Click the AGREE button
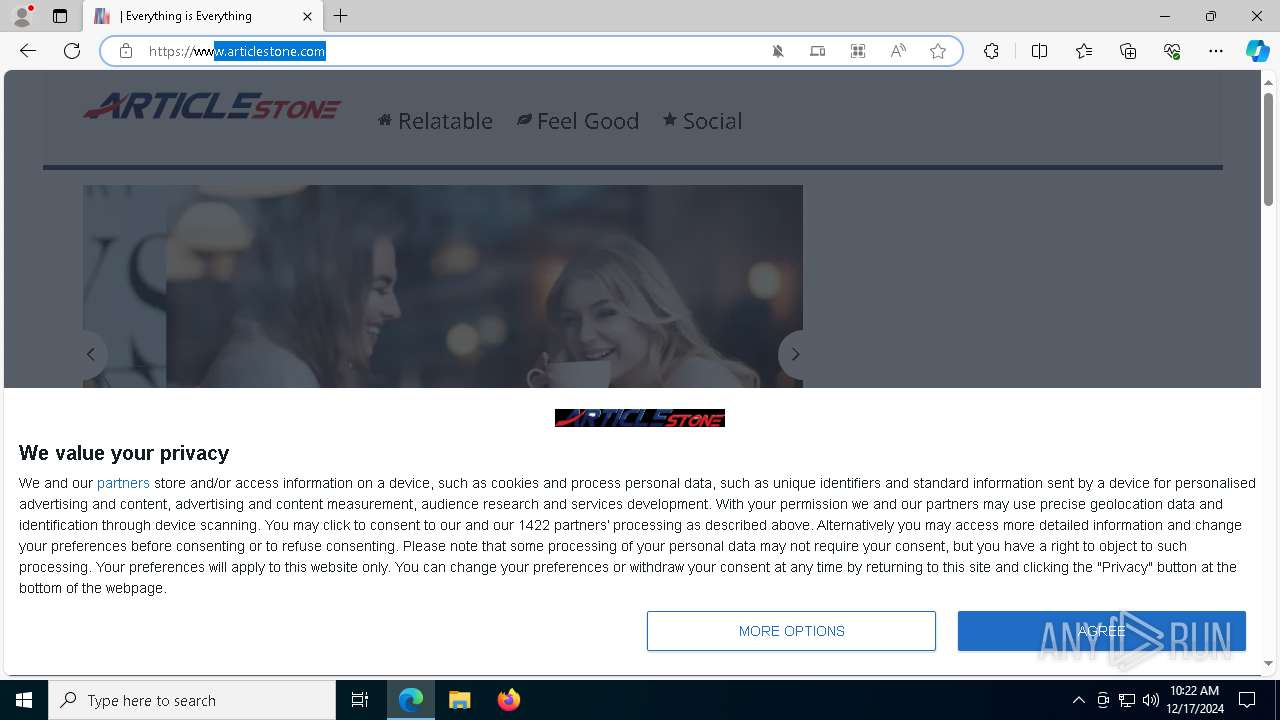This screenshot has width=1280, height=720. 1102,631
